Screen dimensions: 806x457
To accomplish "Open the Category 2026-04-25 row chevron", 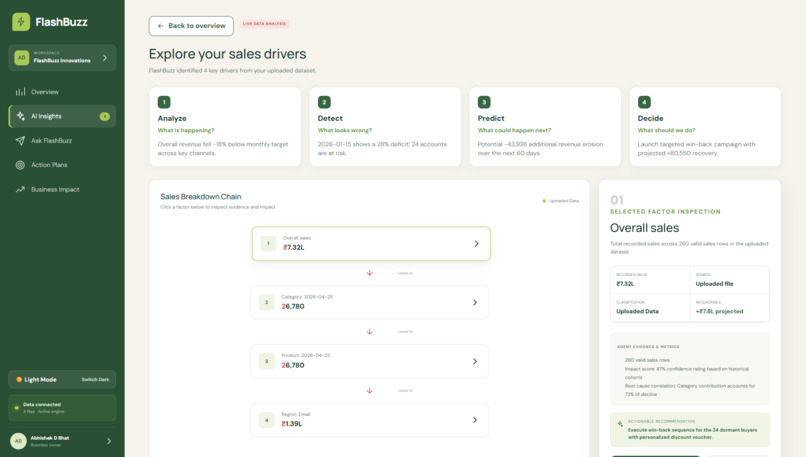I will pyautogui.click(x=474, y=302).
